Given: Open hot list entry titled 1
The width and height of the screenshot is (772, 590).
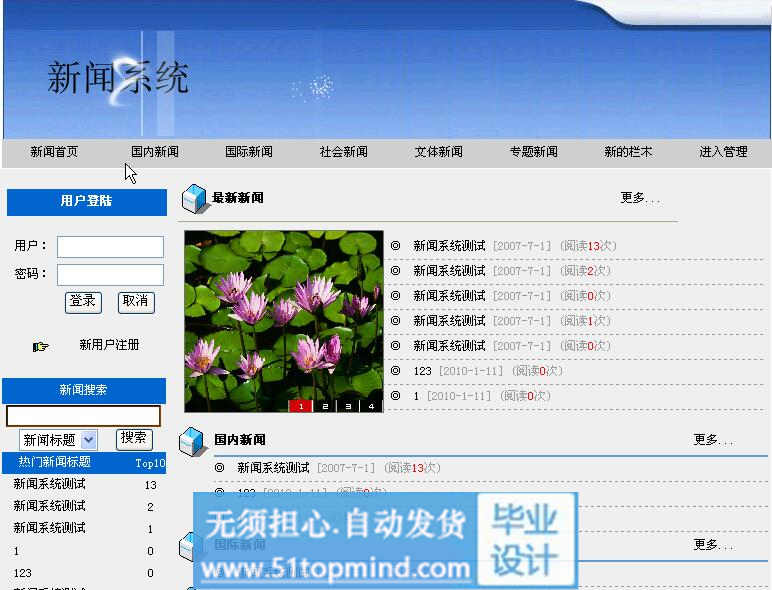Looking at the screenshot, I should coord(16,551).
